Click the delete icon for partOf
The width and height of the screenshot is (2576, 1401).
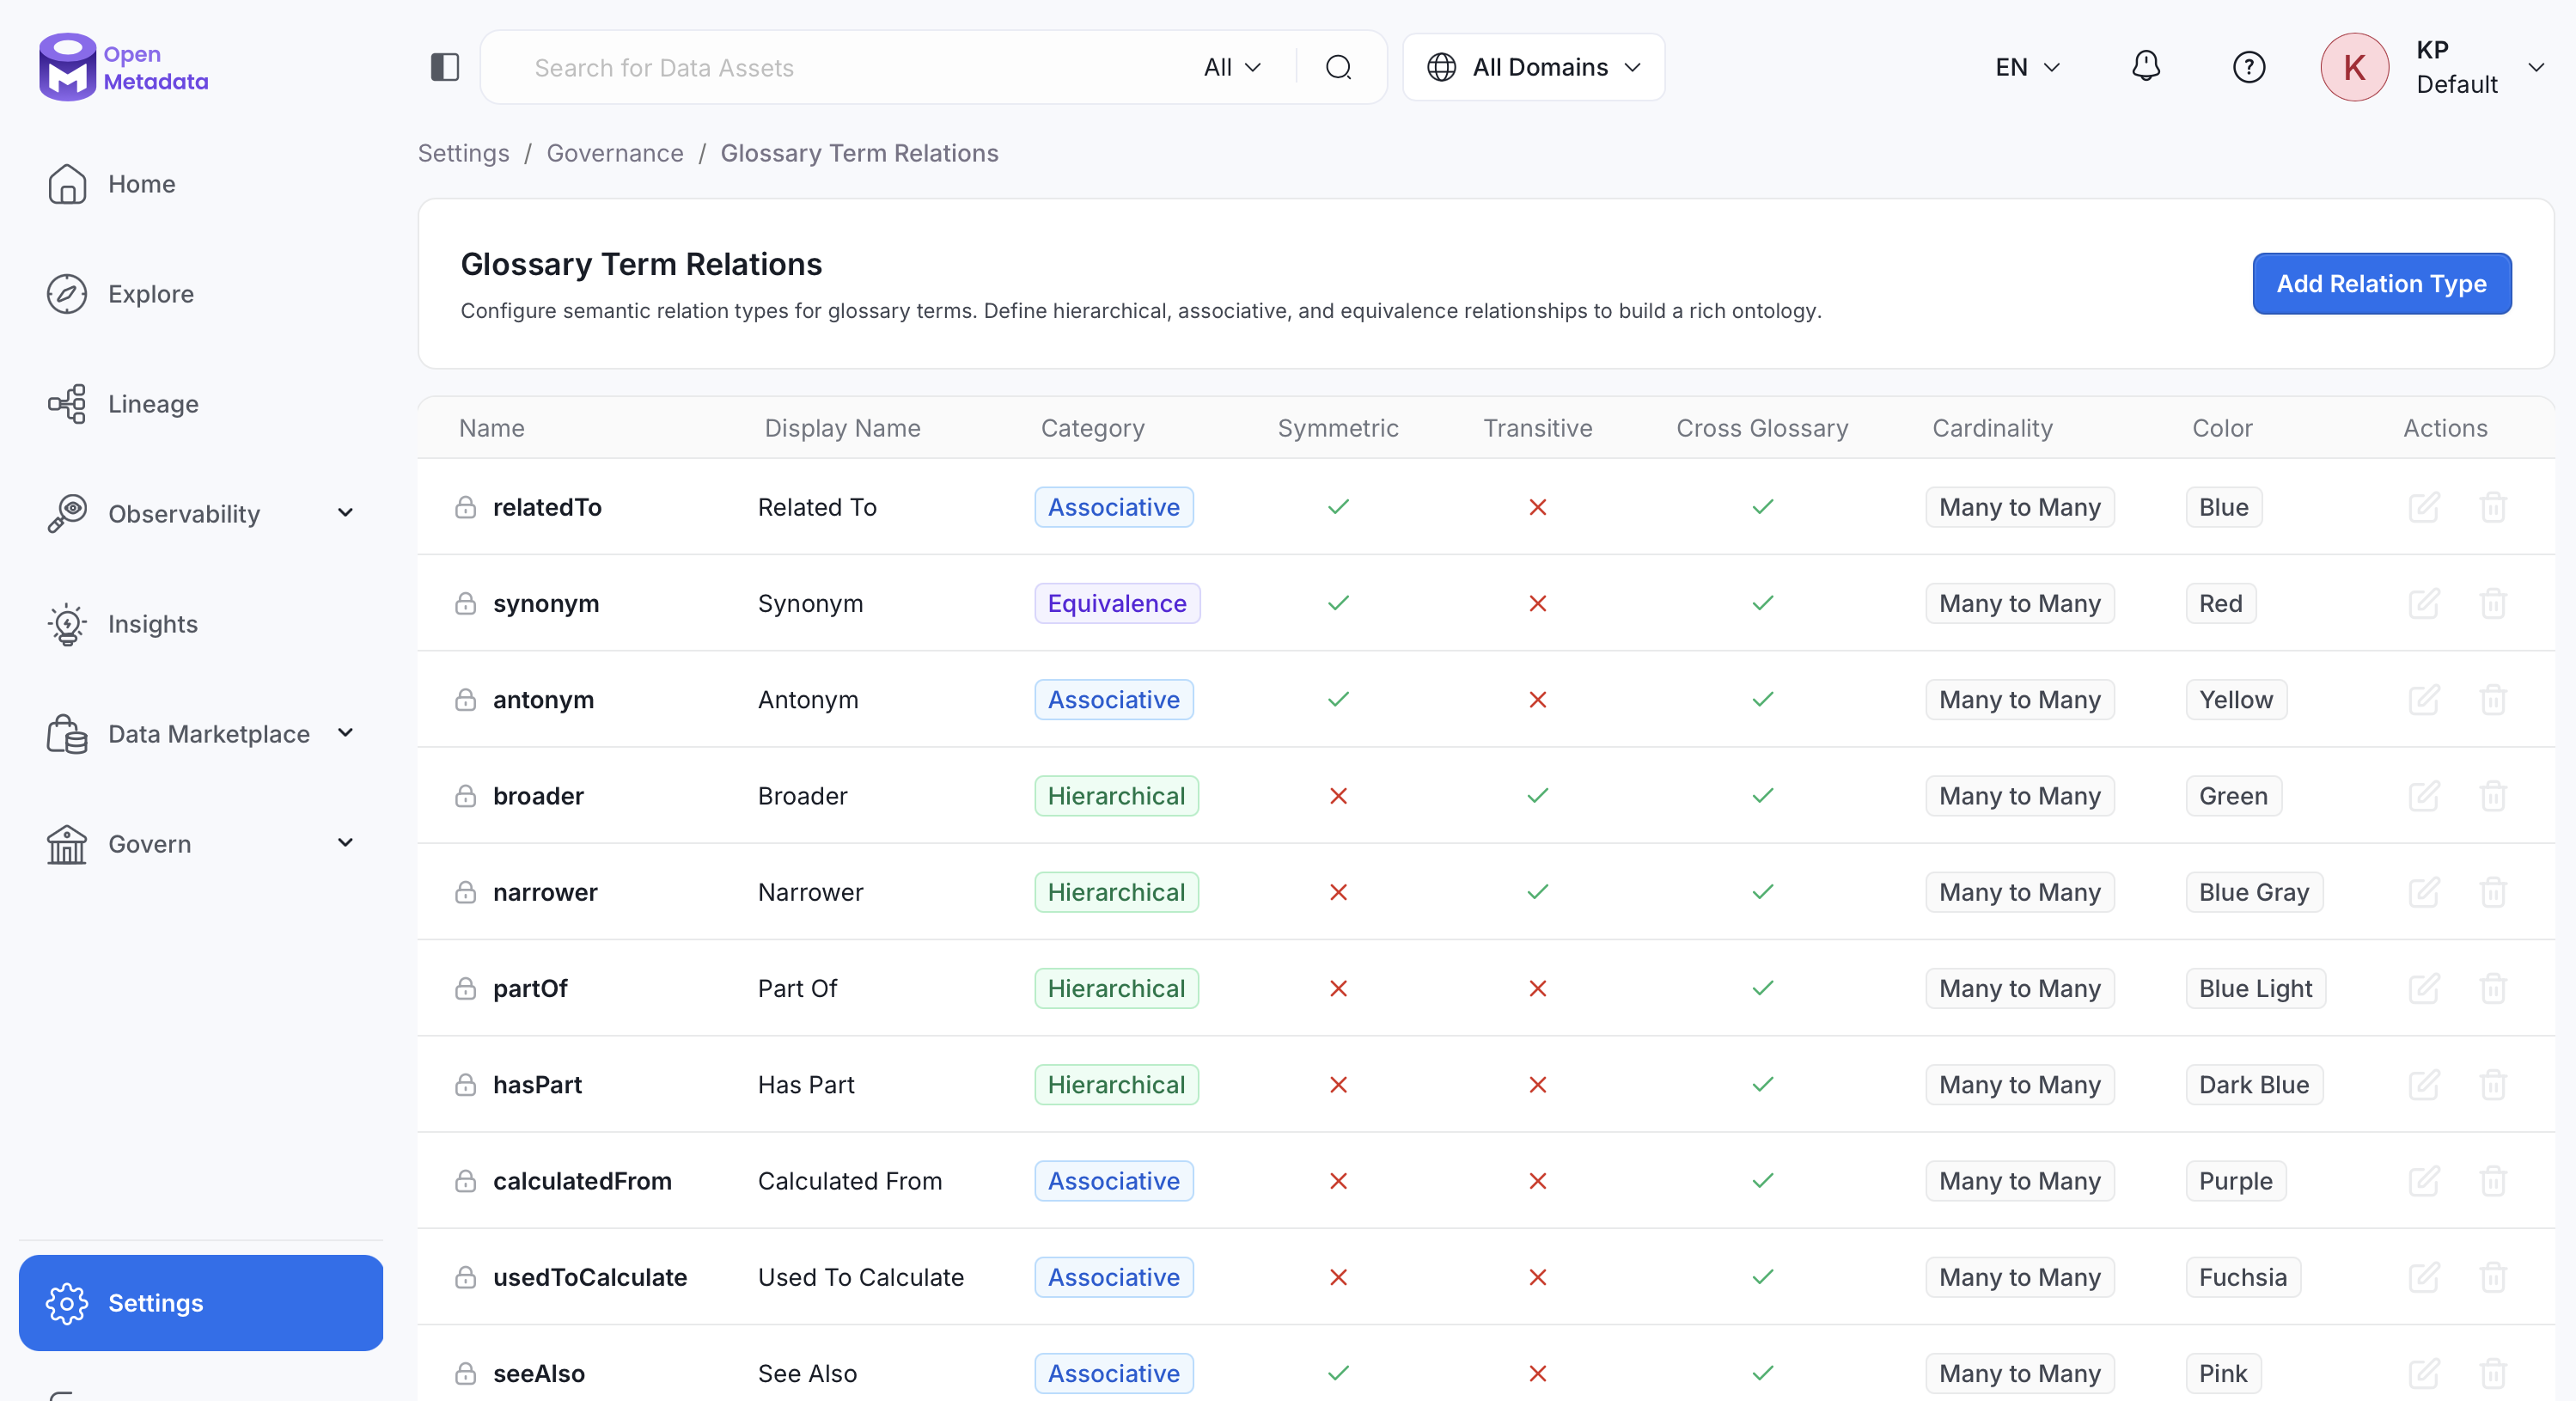[x=2493, y=988]
